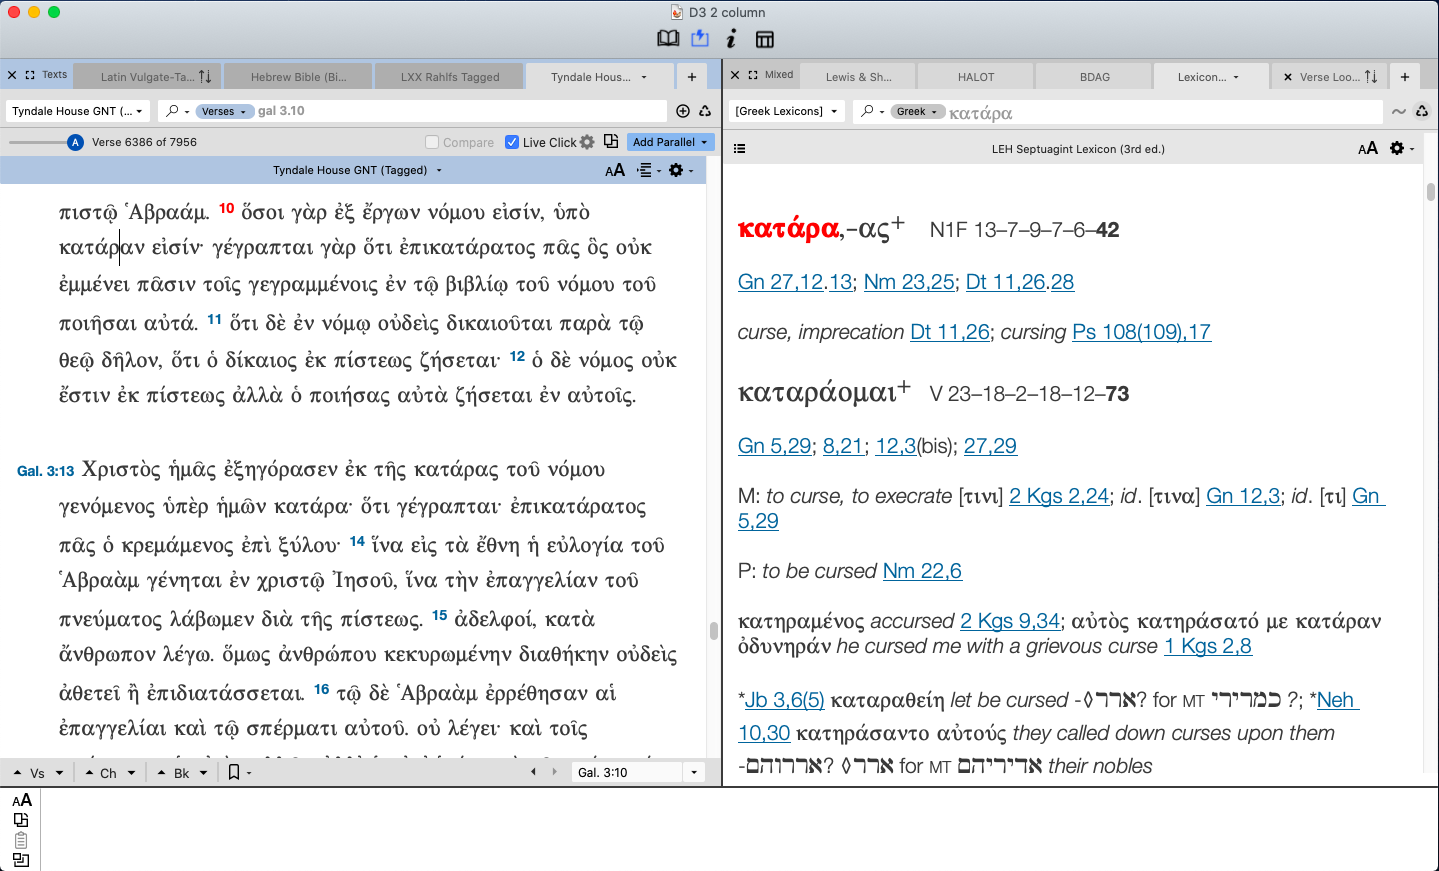Image resolution: width=1439 pixels, height=871 pixels.
Task: Open the Greek Lexicons selector dropdown
Action: point(786,111)
